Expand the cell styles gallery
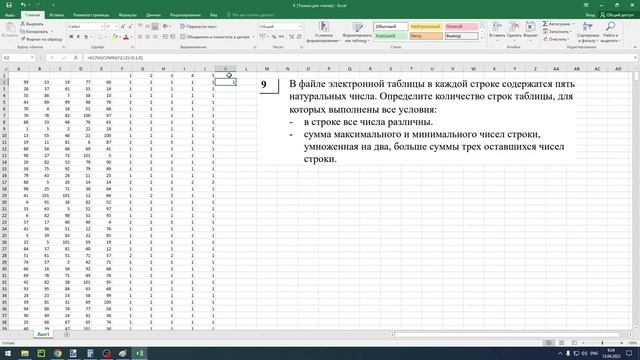Image resolution: width=640 pixels, height=360 pixels. tap(482, 38)
